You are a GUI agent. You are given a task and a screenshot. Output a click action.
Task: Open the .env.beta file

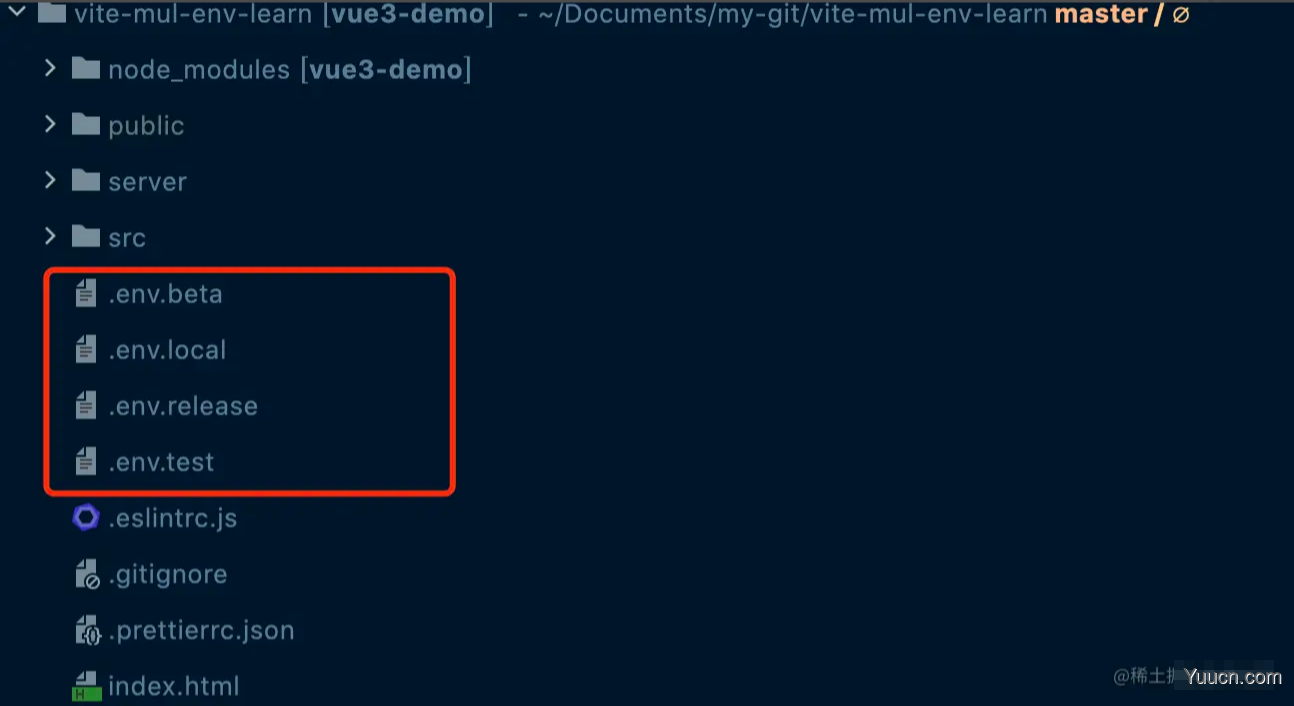point(165,294)
